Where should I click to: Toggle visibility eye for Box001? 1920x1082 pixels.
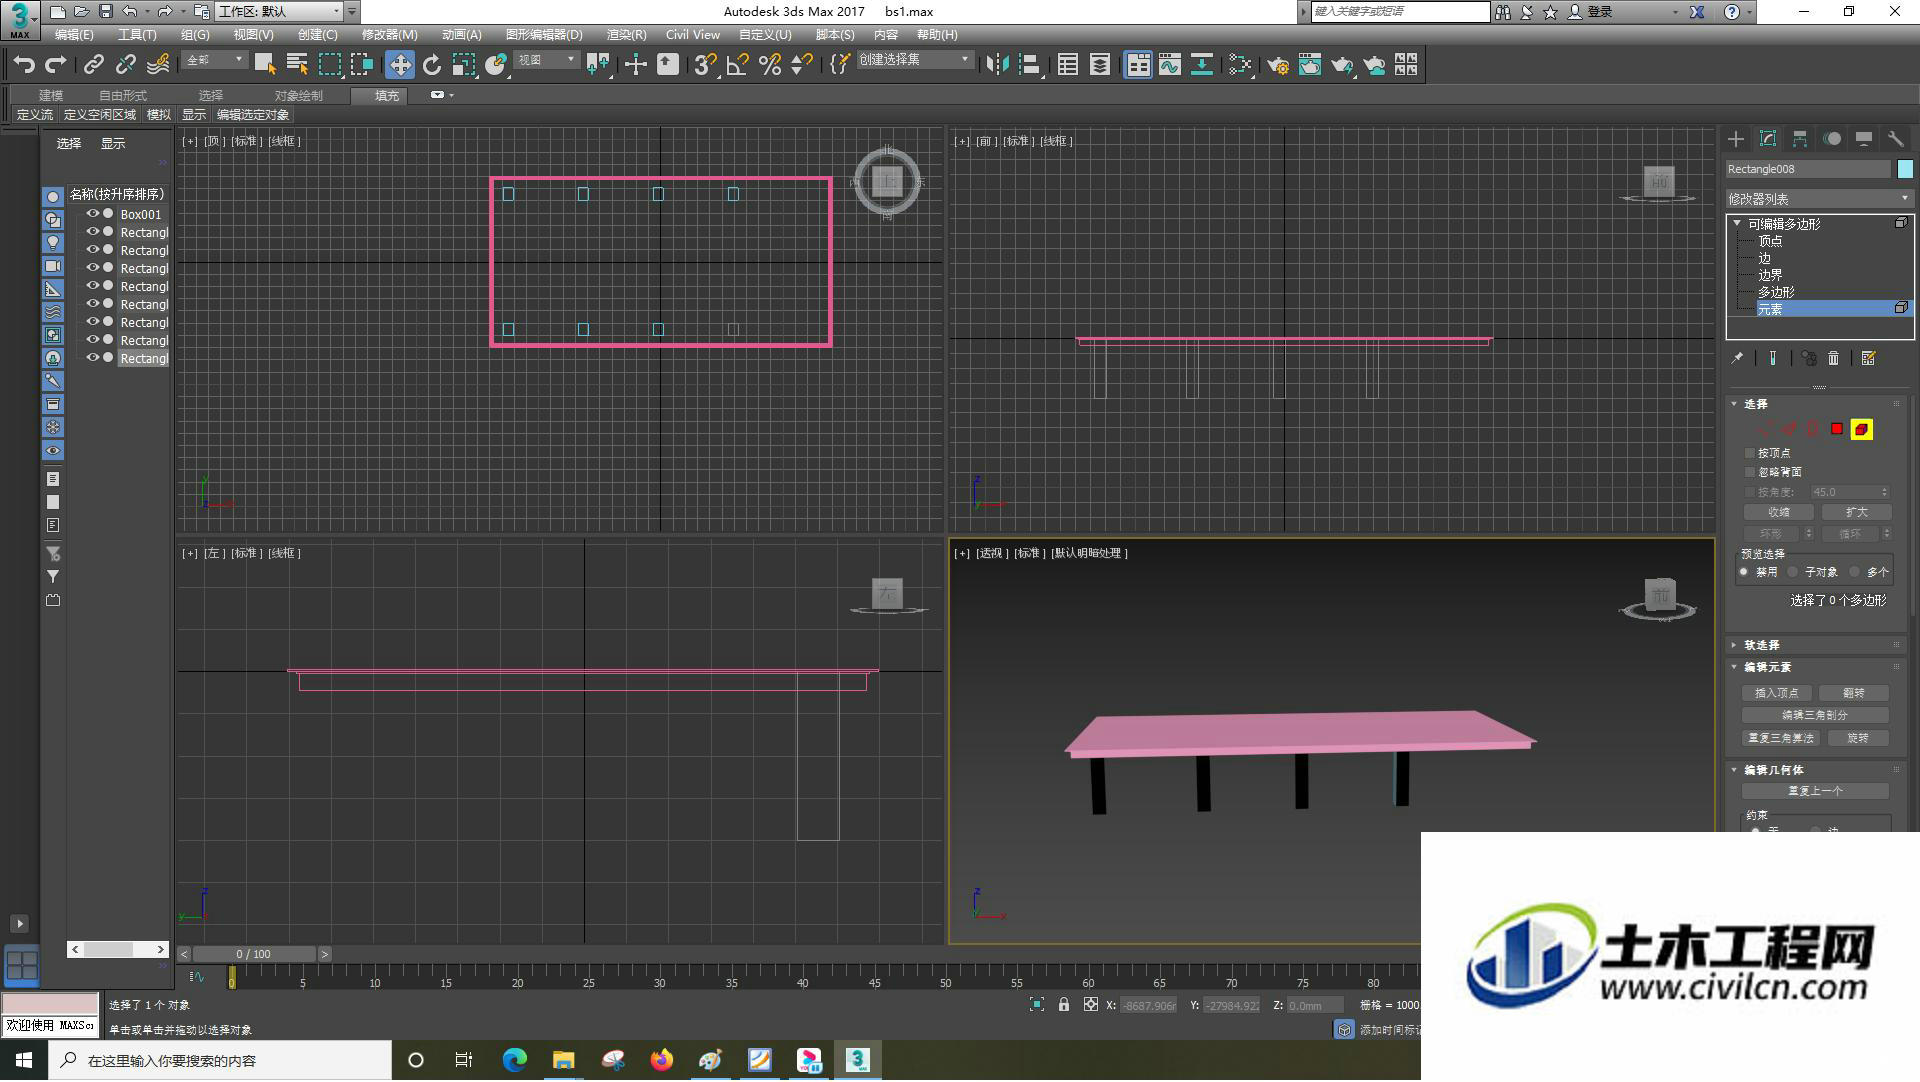pyautogui.click(x=92, y=214)
